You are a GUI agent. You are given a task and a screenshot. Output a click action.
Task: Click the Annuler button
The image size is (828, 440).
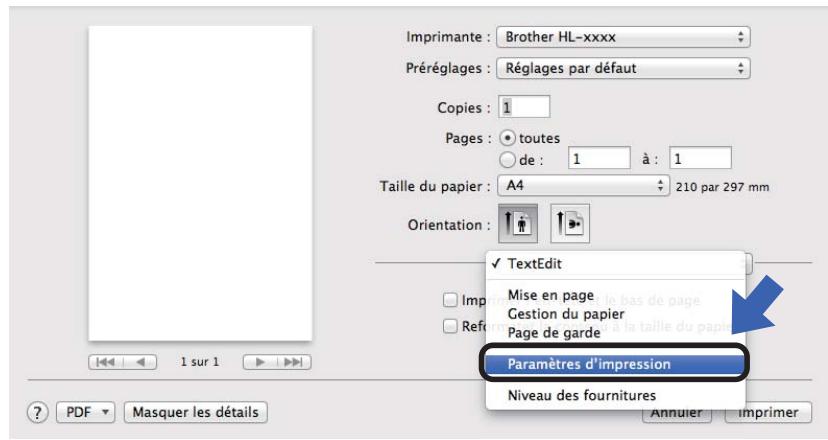[676, 413]
